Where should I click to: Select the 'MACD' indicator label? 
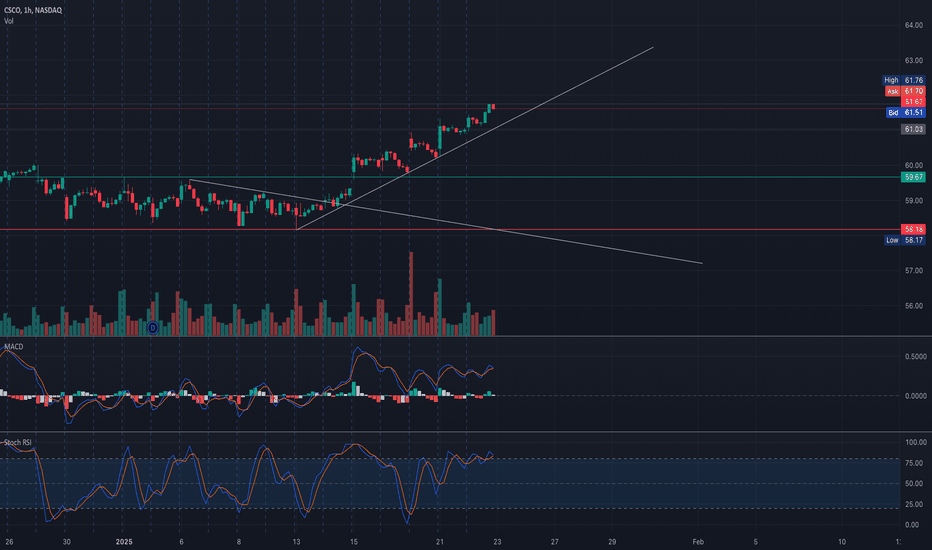pos(14,347)
